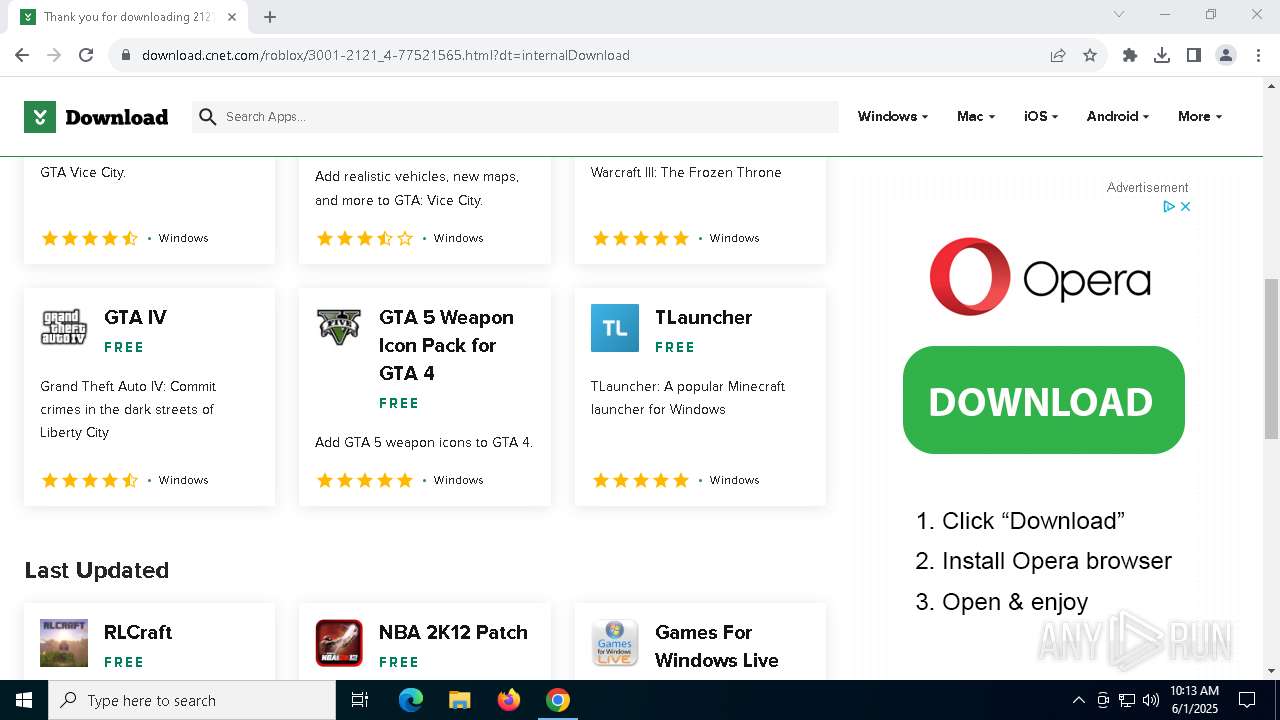Screen dimensions: 1280x720
Task: Click the NBA 2K12 Patch icon
Action: pos(339,643)
